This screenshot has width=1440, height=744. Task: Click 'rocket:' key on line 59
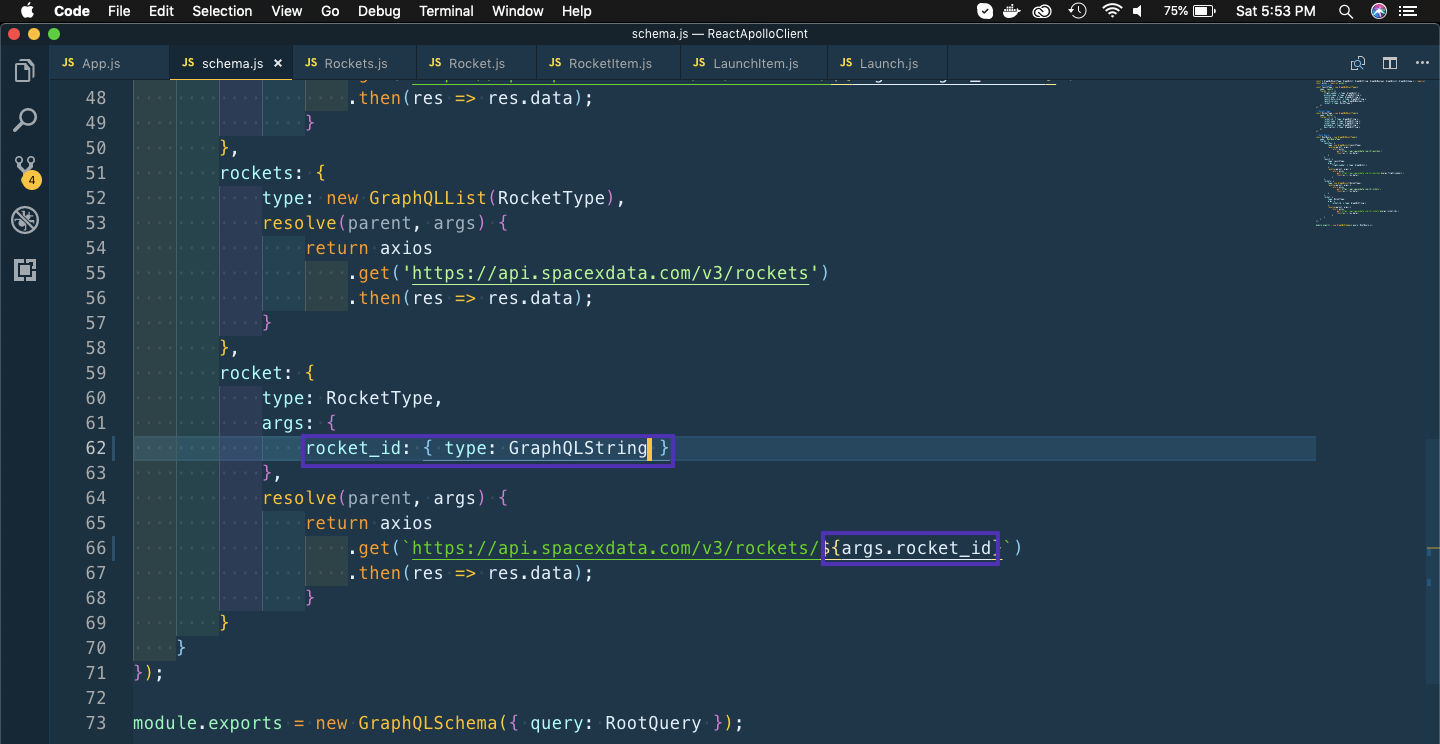(257, 373)
